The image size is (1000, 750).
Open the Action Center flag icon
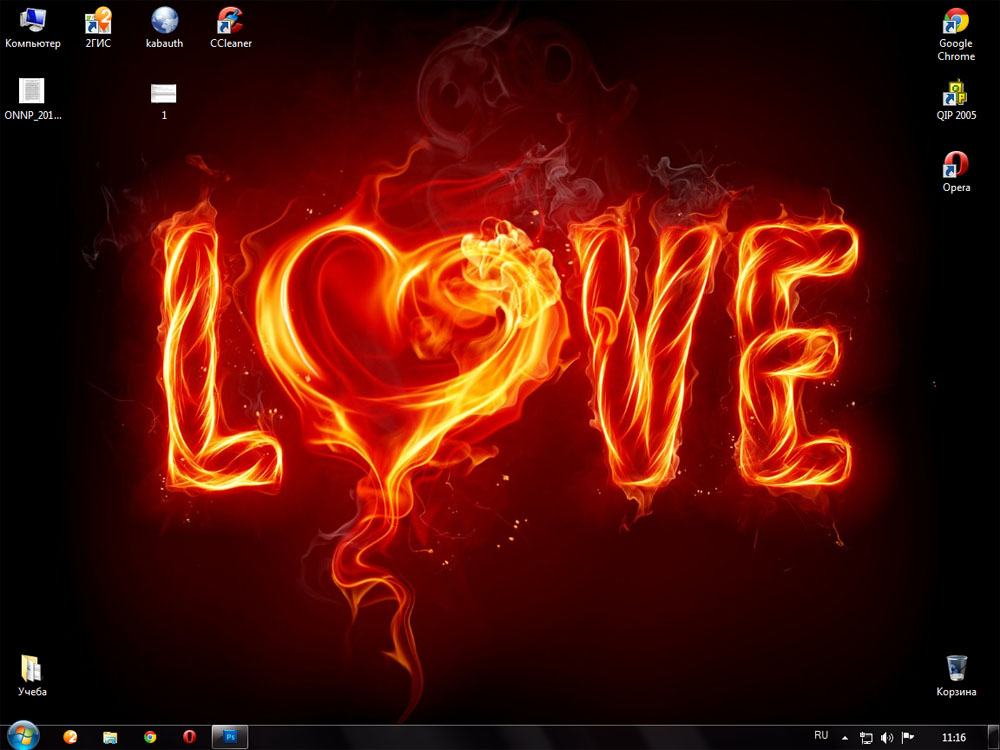pyautogui.click(x=908, y=738)
